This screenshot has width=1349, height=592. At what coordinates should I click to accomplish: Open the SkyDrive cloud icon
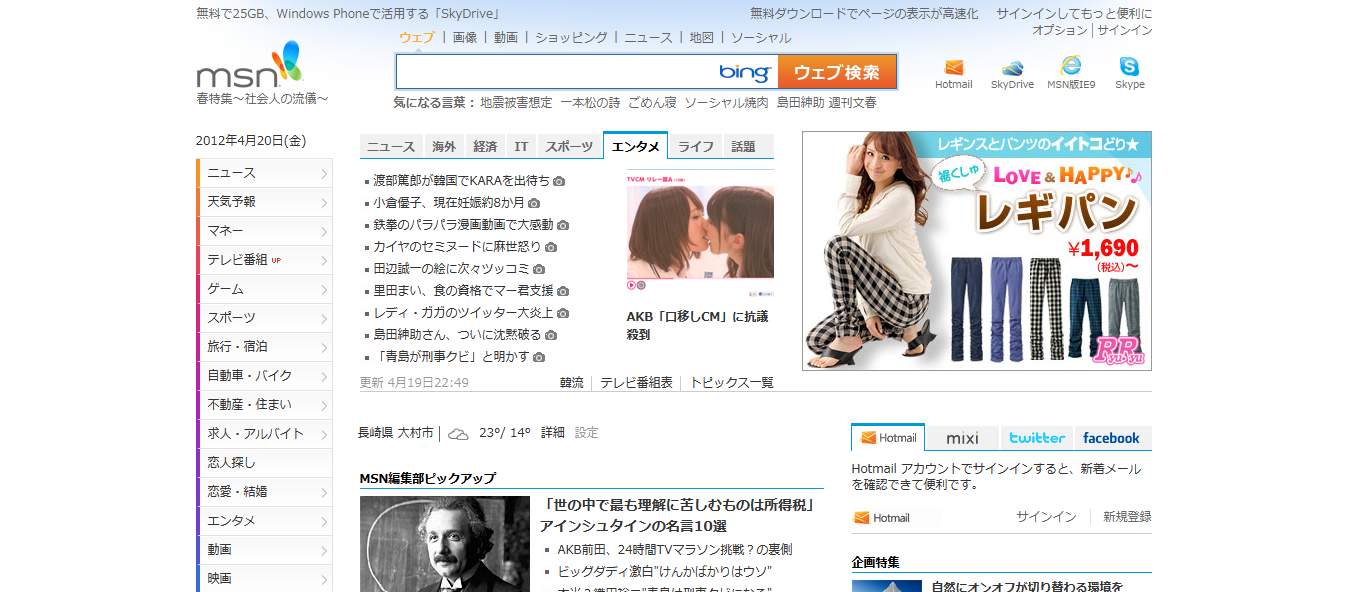point(1012,67)
